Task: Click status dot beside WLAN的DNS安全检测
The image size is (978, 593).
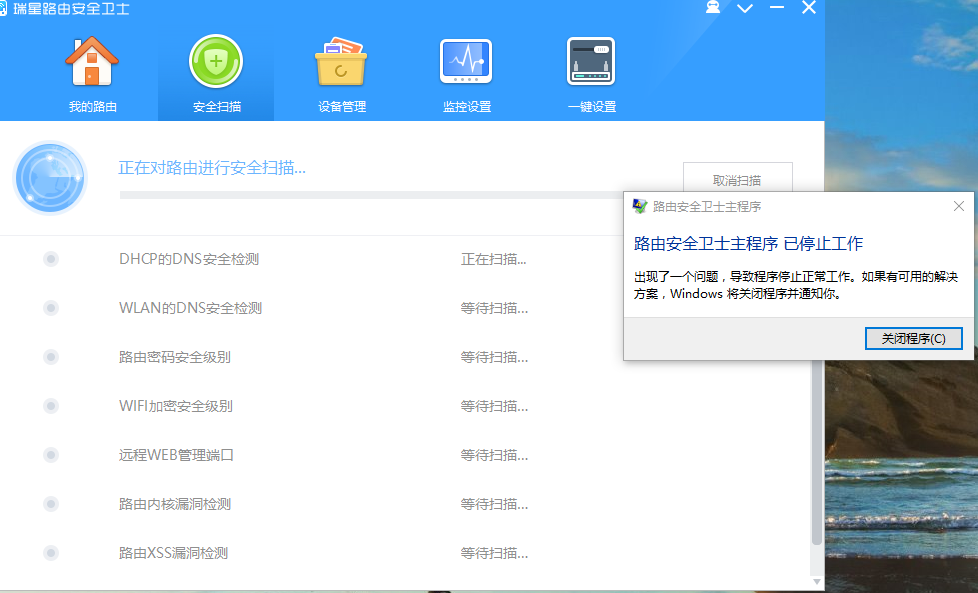Action: (51, 308)
